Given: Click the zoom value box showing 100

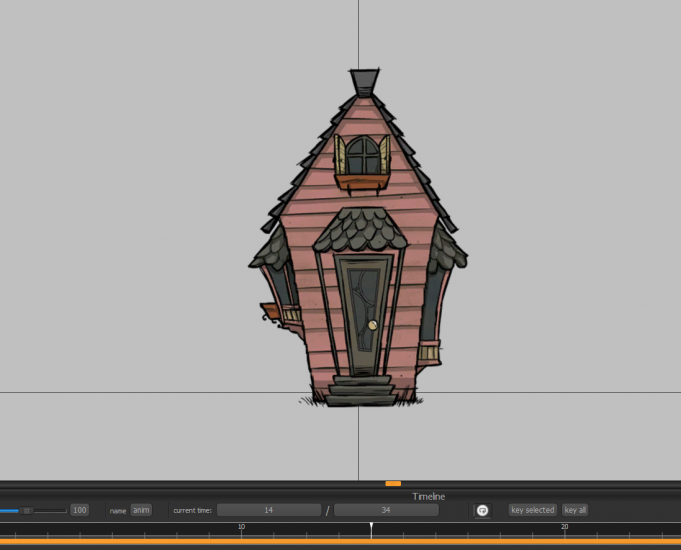Looking at the screenshot, I should [x=79, y=510].
